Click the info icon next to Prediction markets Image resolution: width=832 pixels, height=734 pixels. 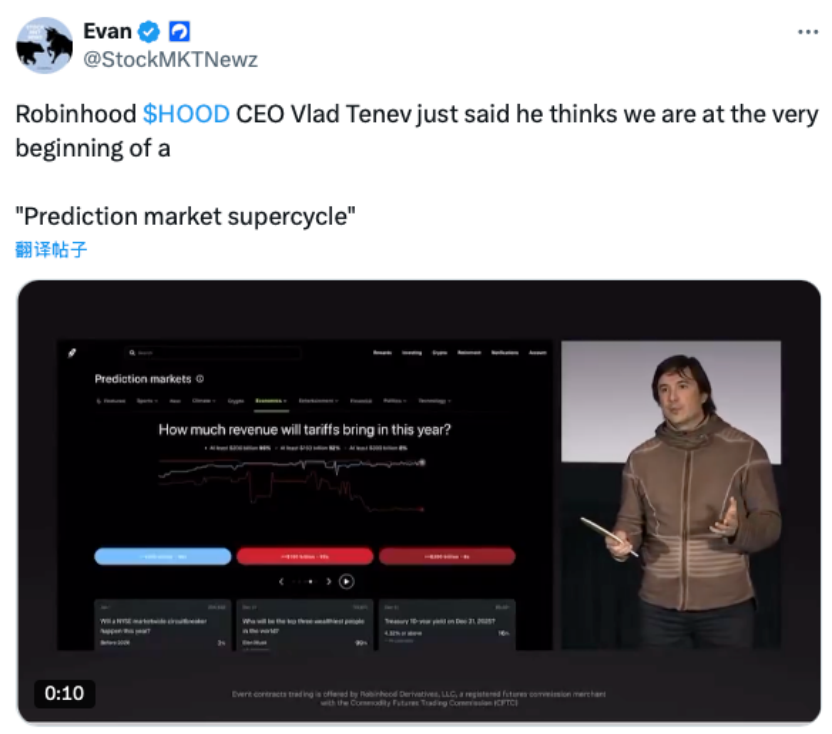tap(200, 379)
